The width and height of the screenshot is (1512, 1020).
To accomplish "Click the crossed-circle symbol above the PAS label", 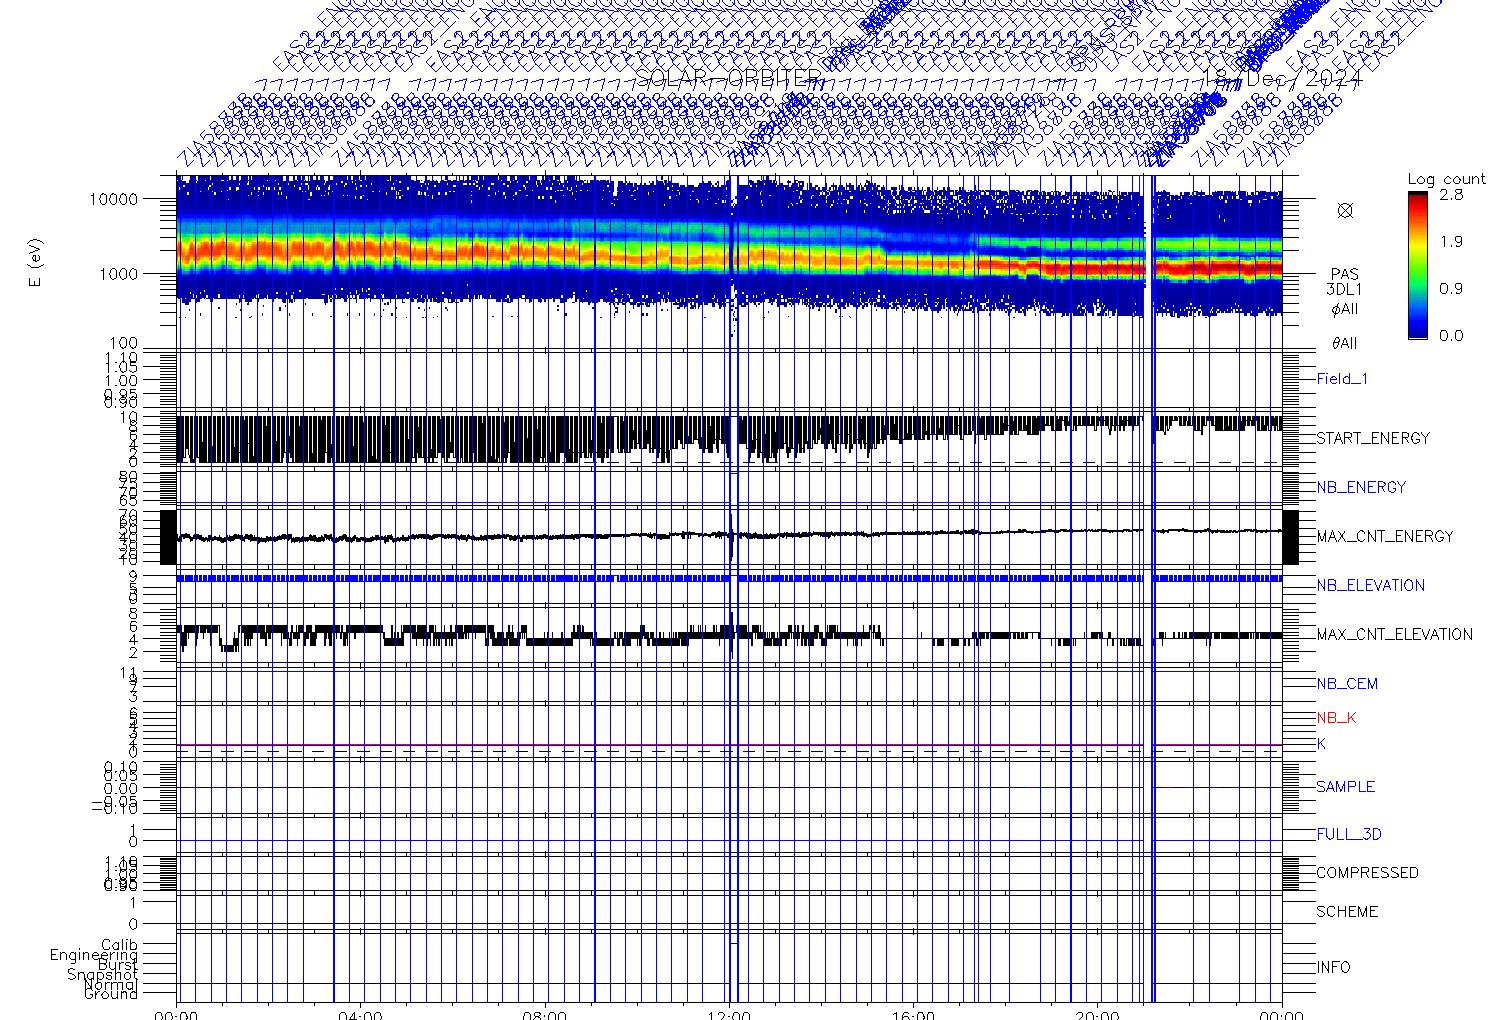I will point(1345,210).
